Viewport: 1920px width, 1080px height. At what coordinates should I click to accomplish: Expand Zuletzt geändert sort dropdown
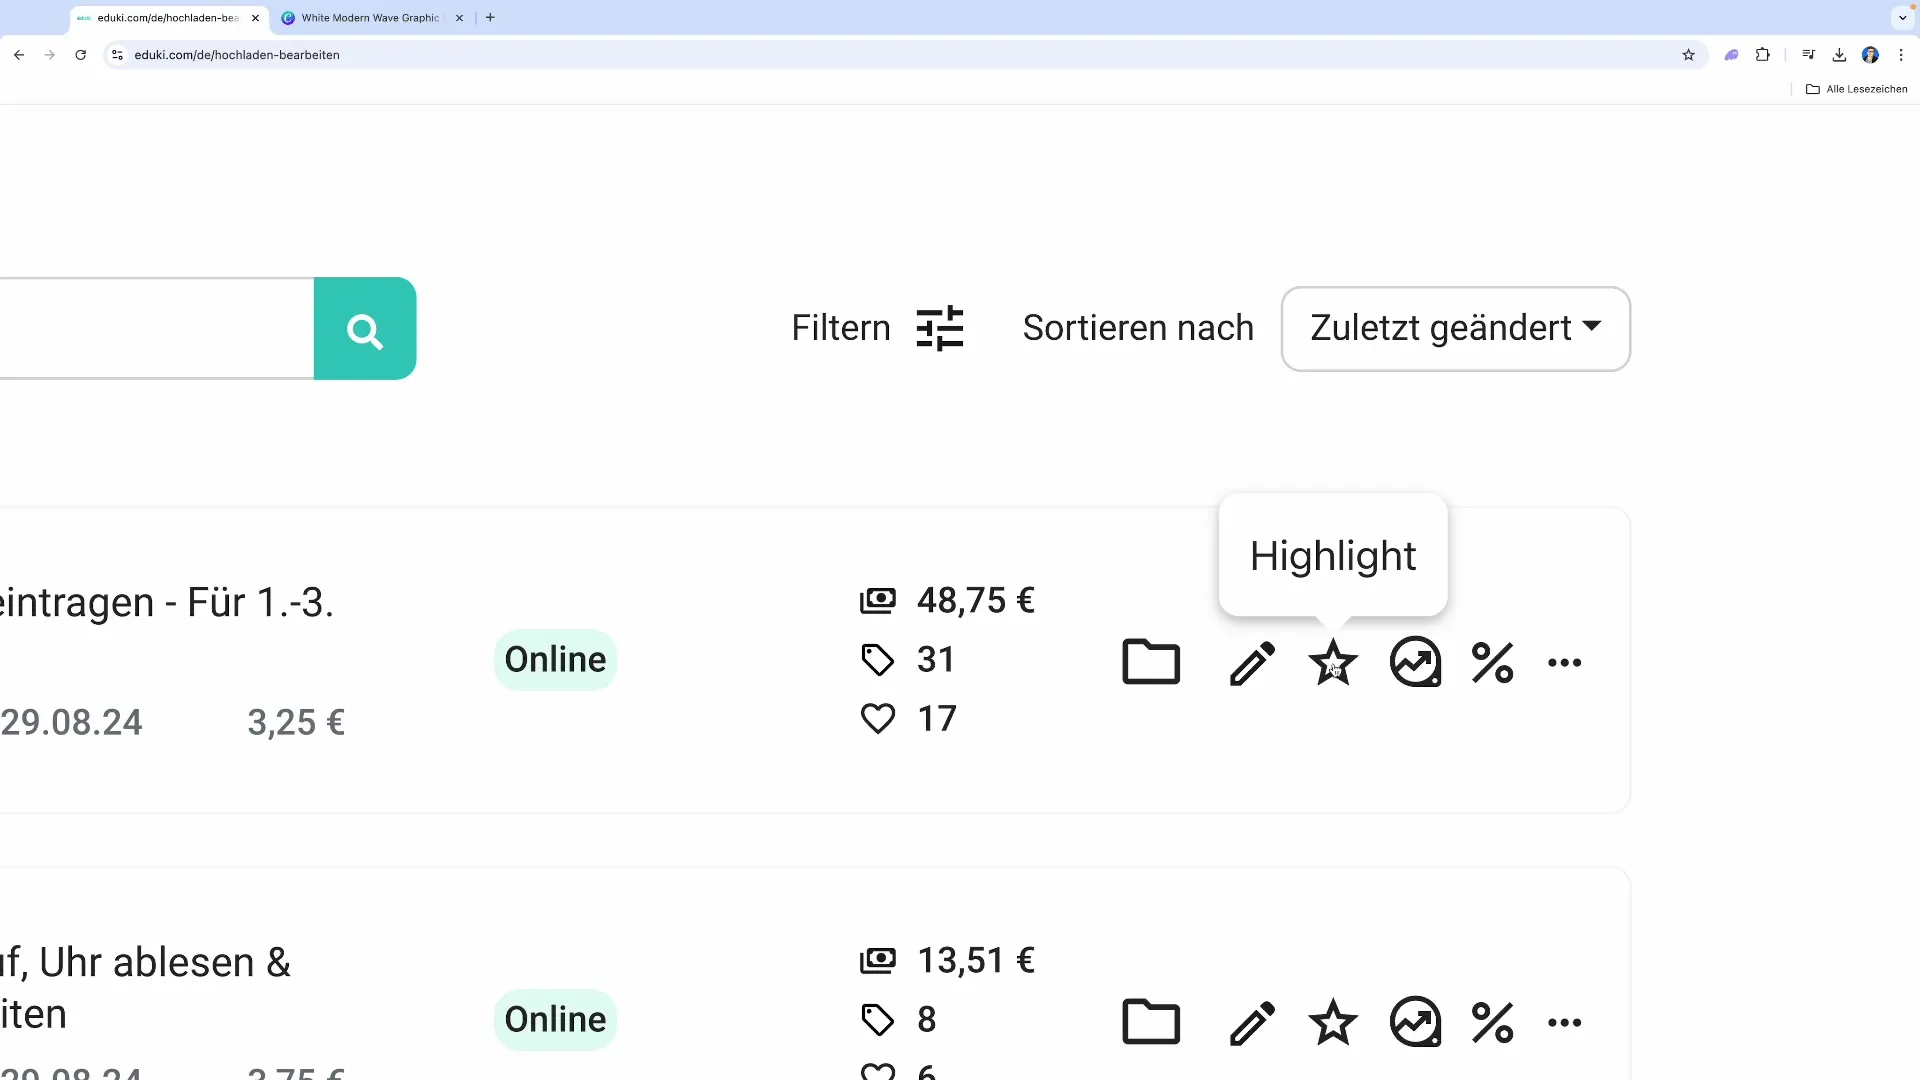1455,329
